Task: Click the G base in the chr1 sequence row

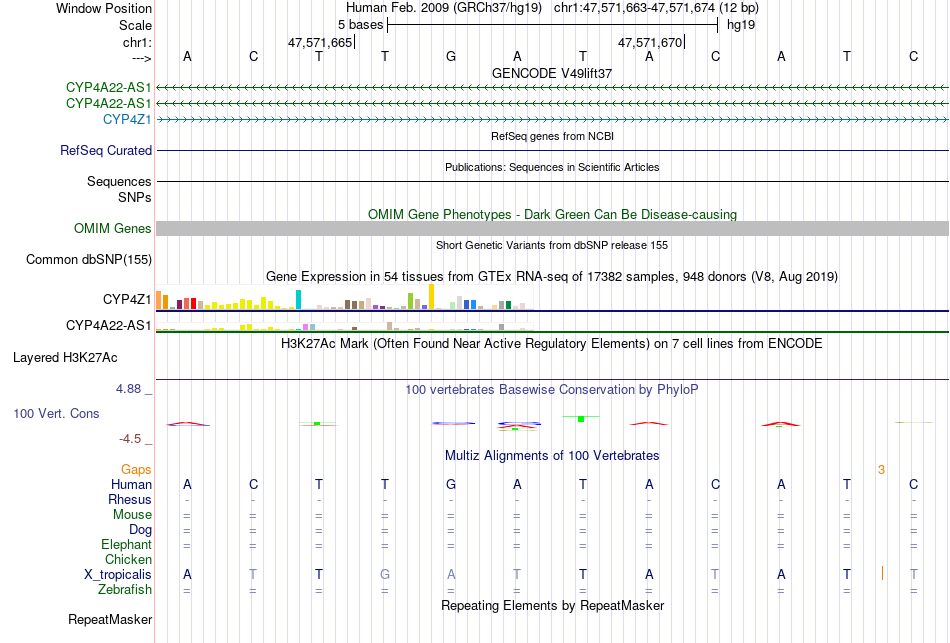Action: click(451, 56)
